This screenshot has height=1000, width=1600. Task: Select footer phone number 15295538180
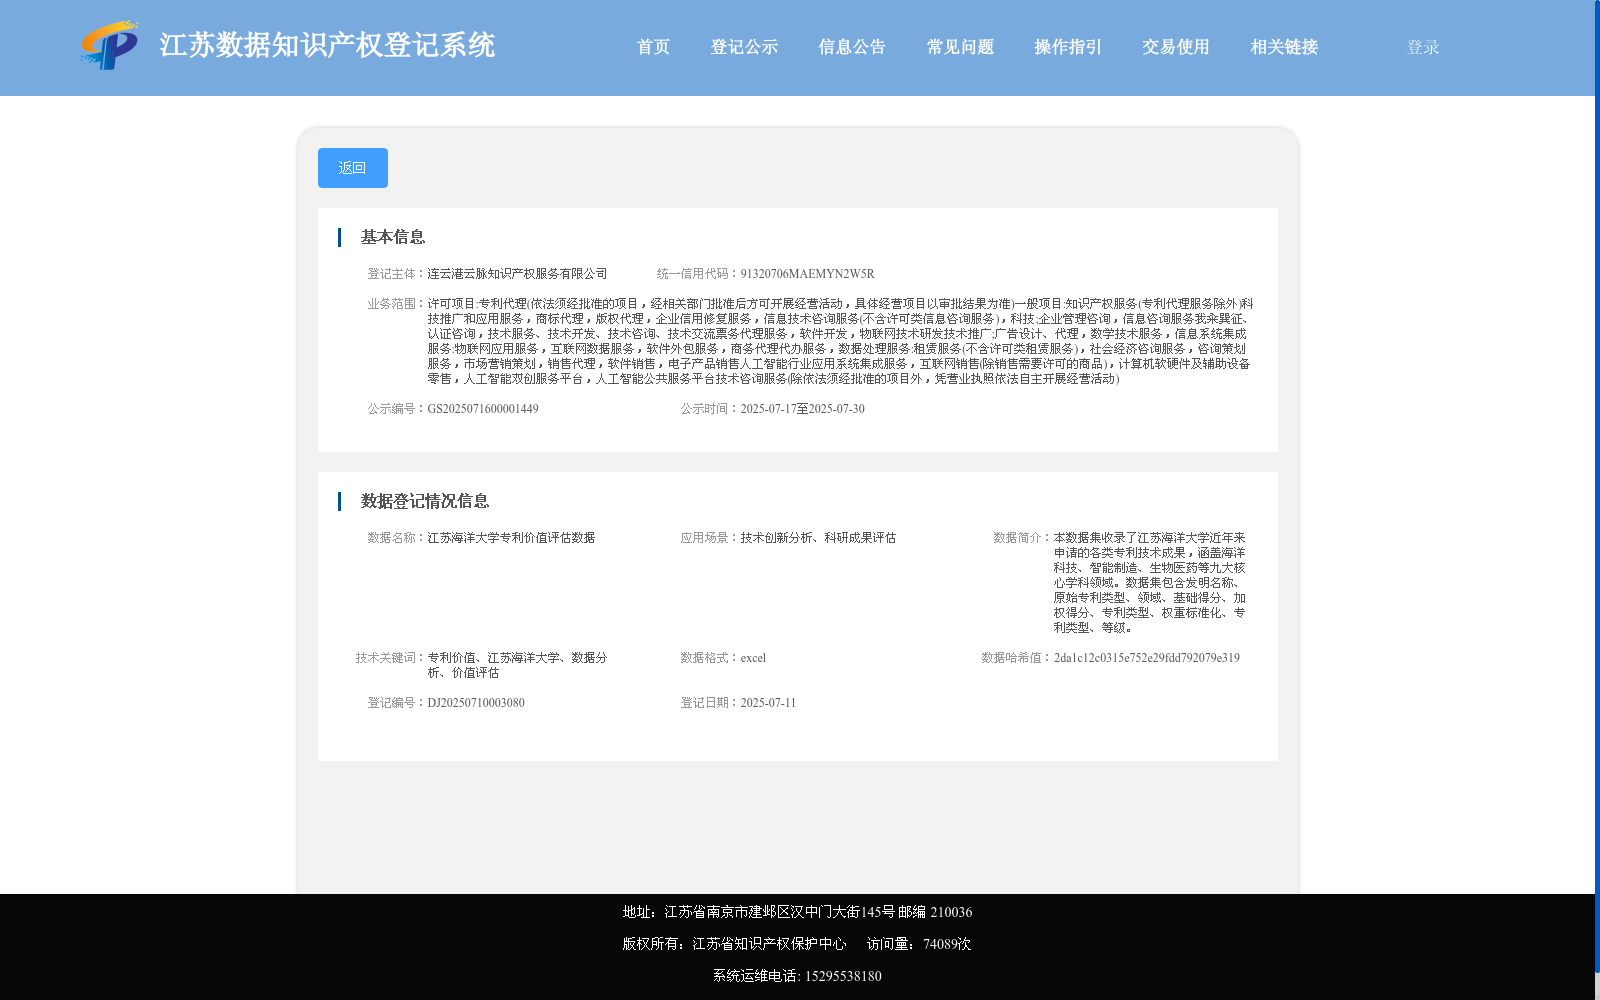click(843, 976)
